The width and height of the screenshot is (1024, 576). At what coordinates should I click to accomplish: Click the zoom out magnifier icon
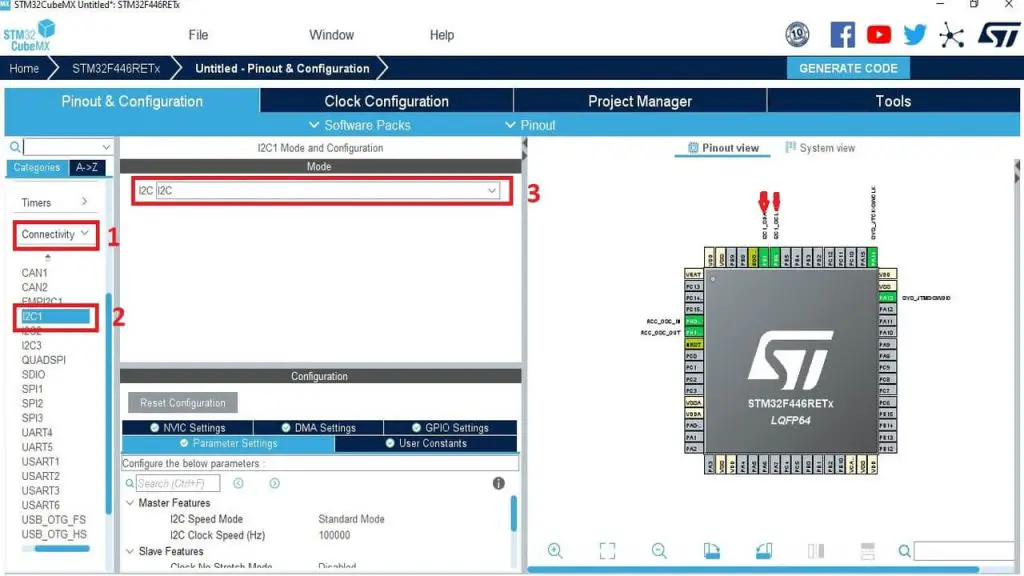pyautogui.click(x=659, y=551)
